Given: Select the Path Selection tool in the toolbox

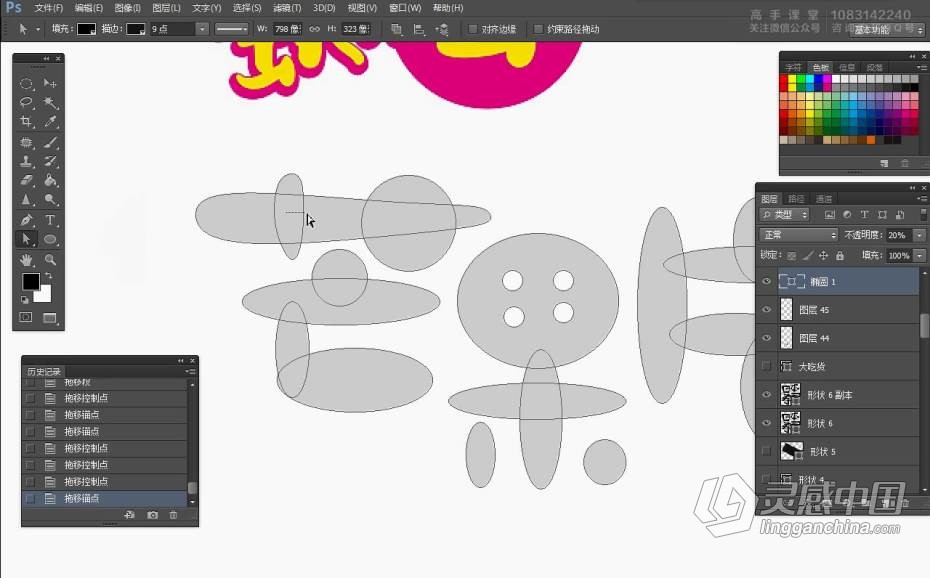Looking at the screenshot, I should pos(26,239).
